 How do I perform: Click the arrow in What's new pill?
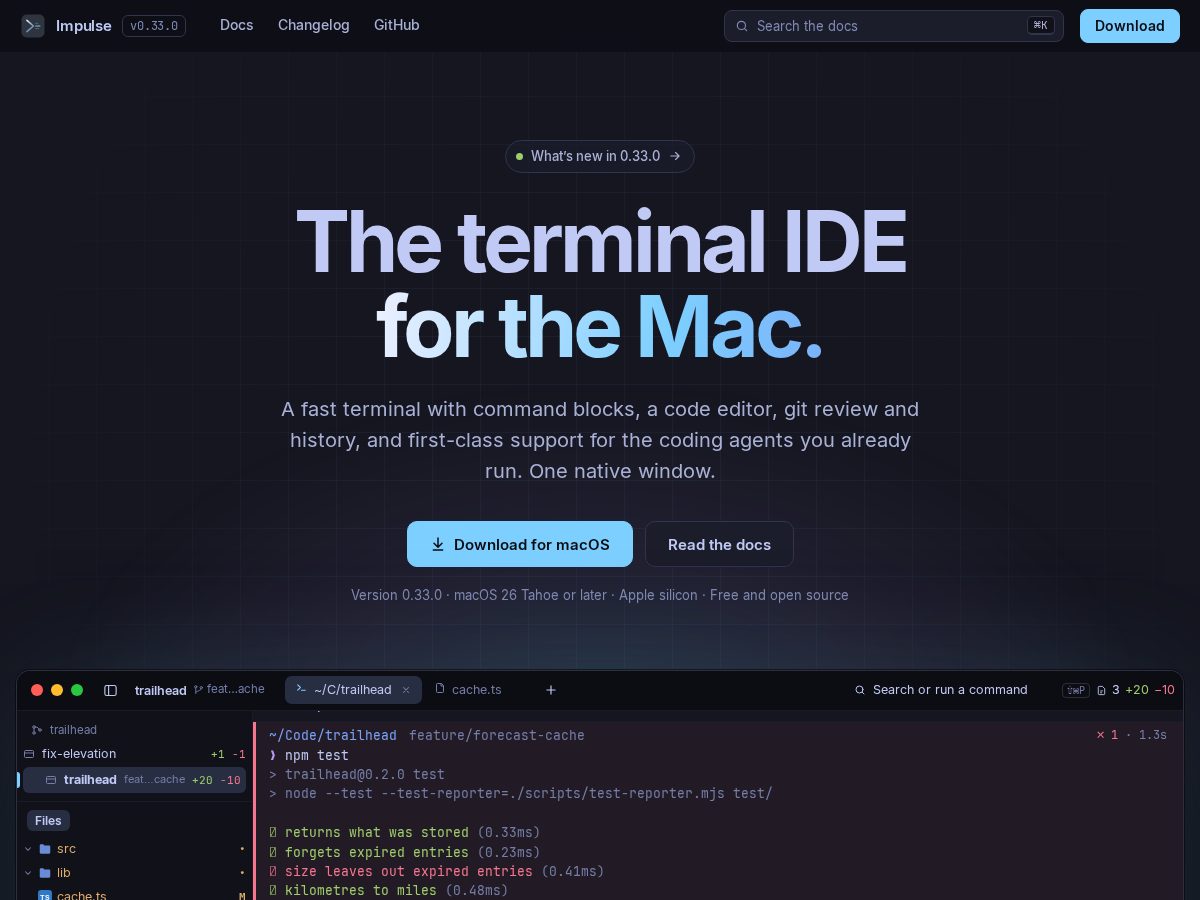pyautogui.click(x=675, y=156)
